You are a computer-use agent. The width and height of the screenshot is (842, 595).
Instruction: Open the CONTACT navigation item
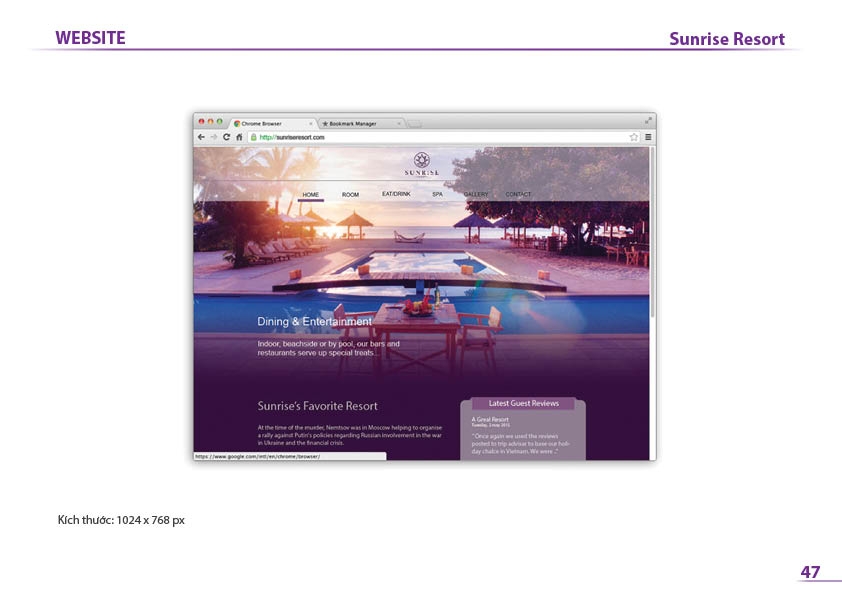518,194
